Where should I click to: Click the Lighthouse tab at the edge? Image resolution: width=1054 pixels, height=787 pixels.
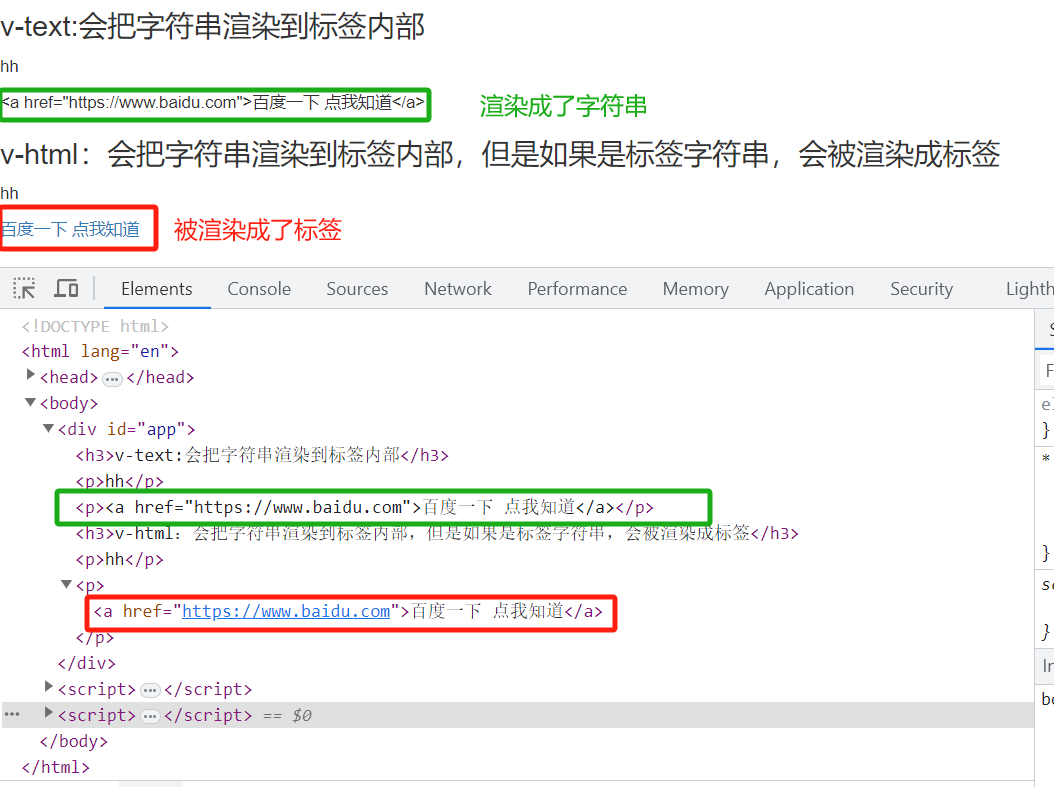coord(1030,289)
